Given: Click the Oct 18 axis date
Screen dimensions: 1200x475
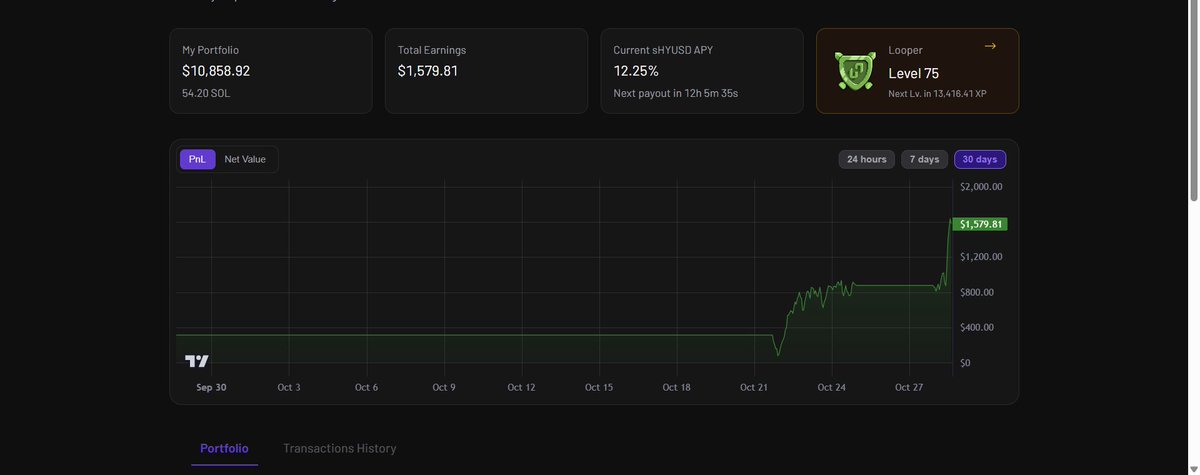Looking at the screenshot, I should click(677, 387).
